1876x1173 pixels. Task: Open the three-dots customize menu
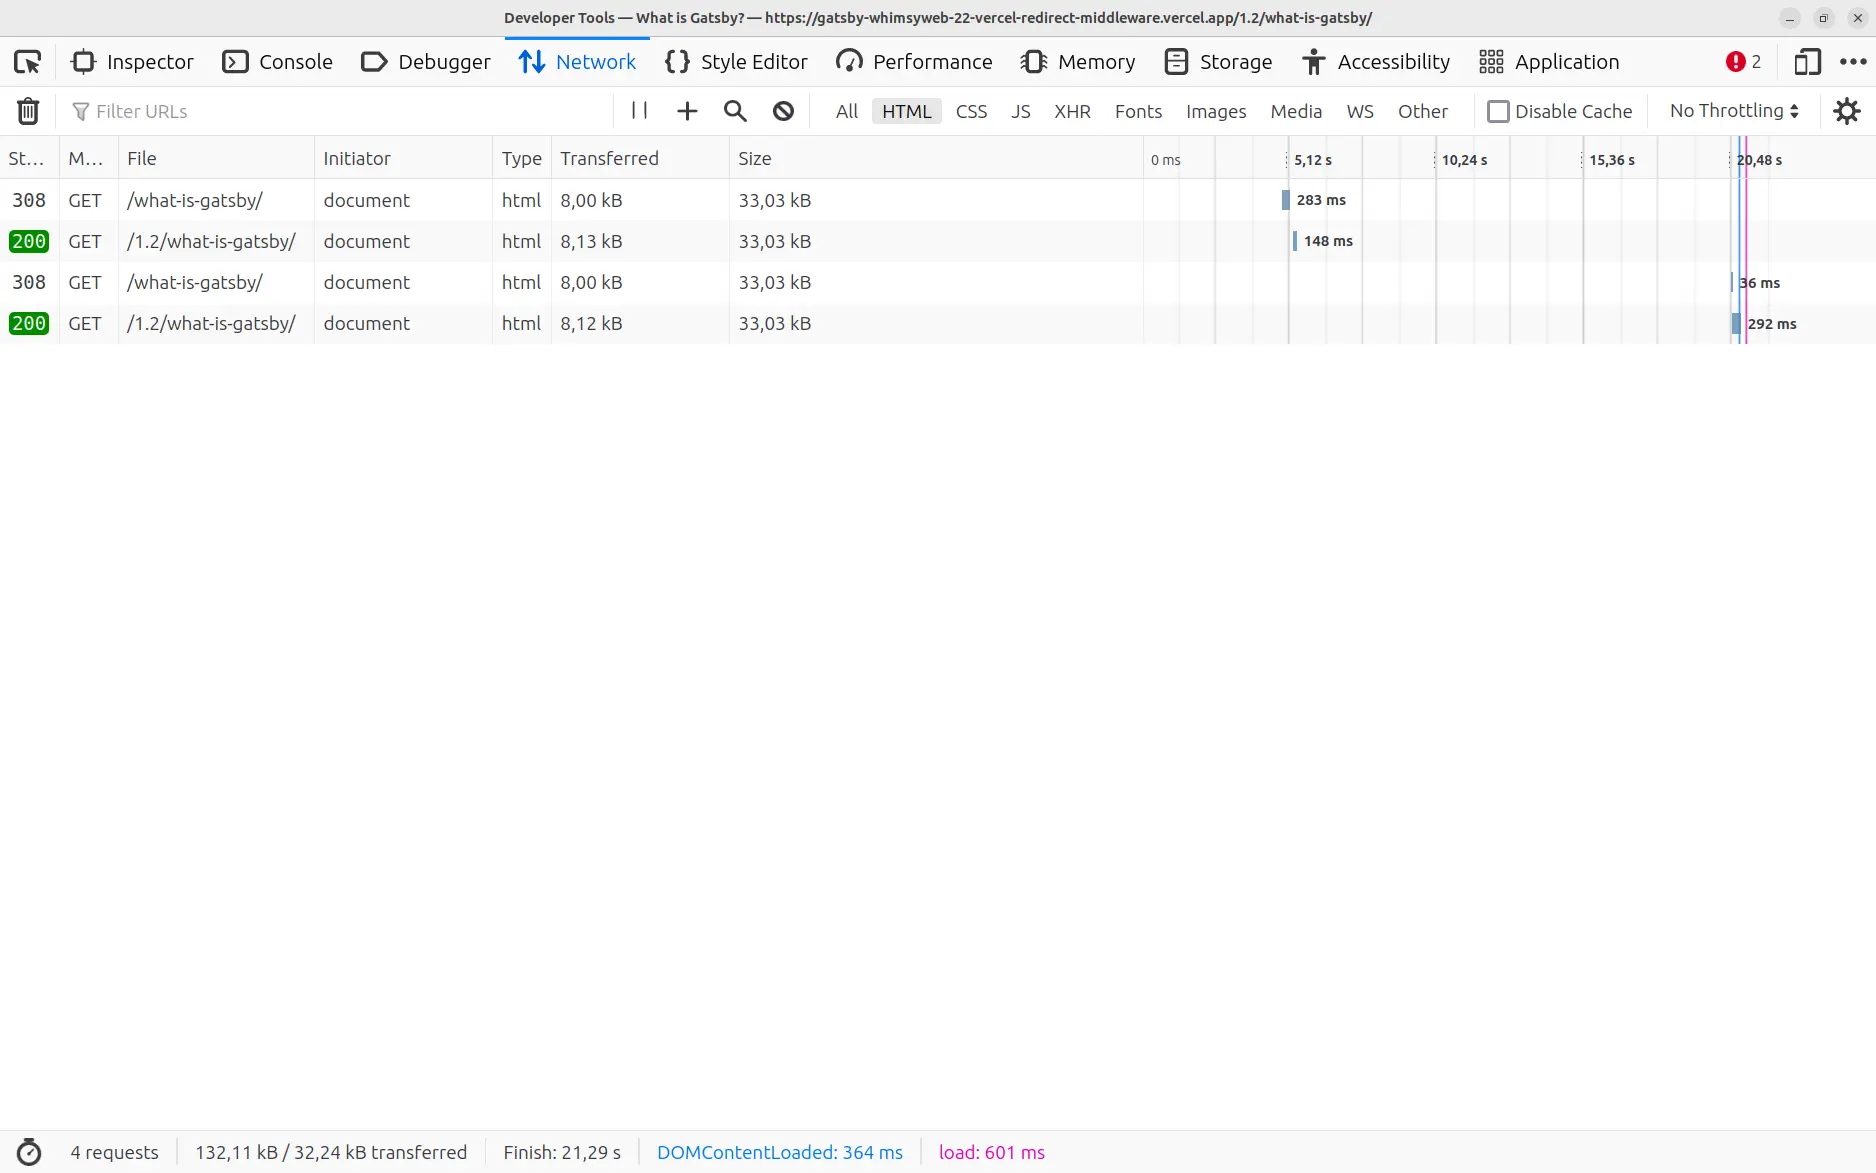pos(1853,62)
